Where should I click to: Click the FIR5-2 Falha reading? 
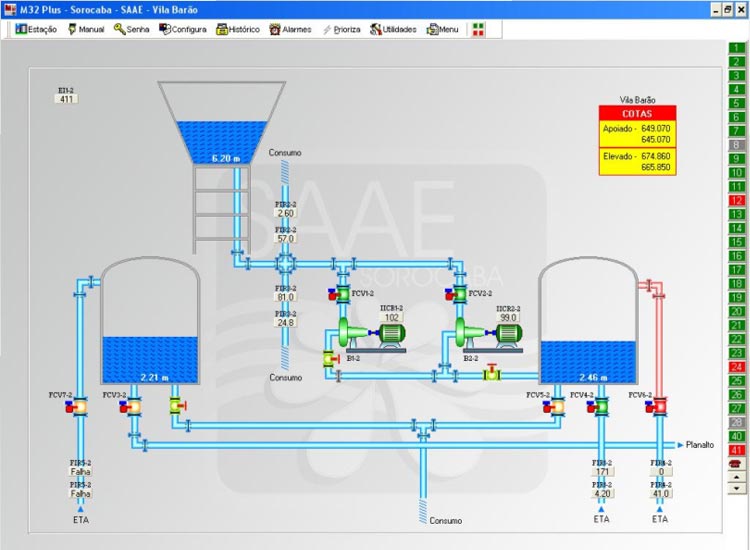click(x=80, y=472)
